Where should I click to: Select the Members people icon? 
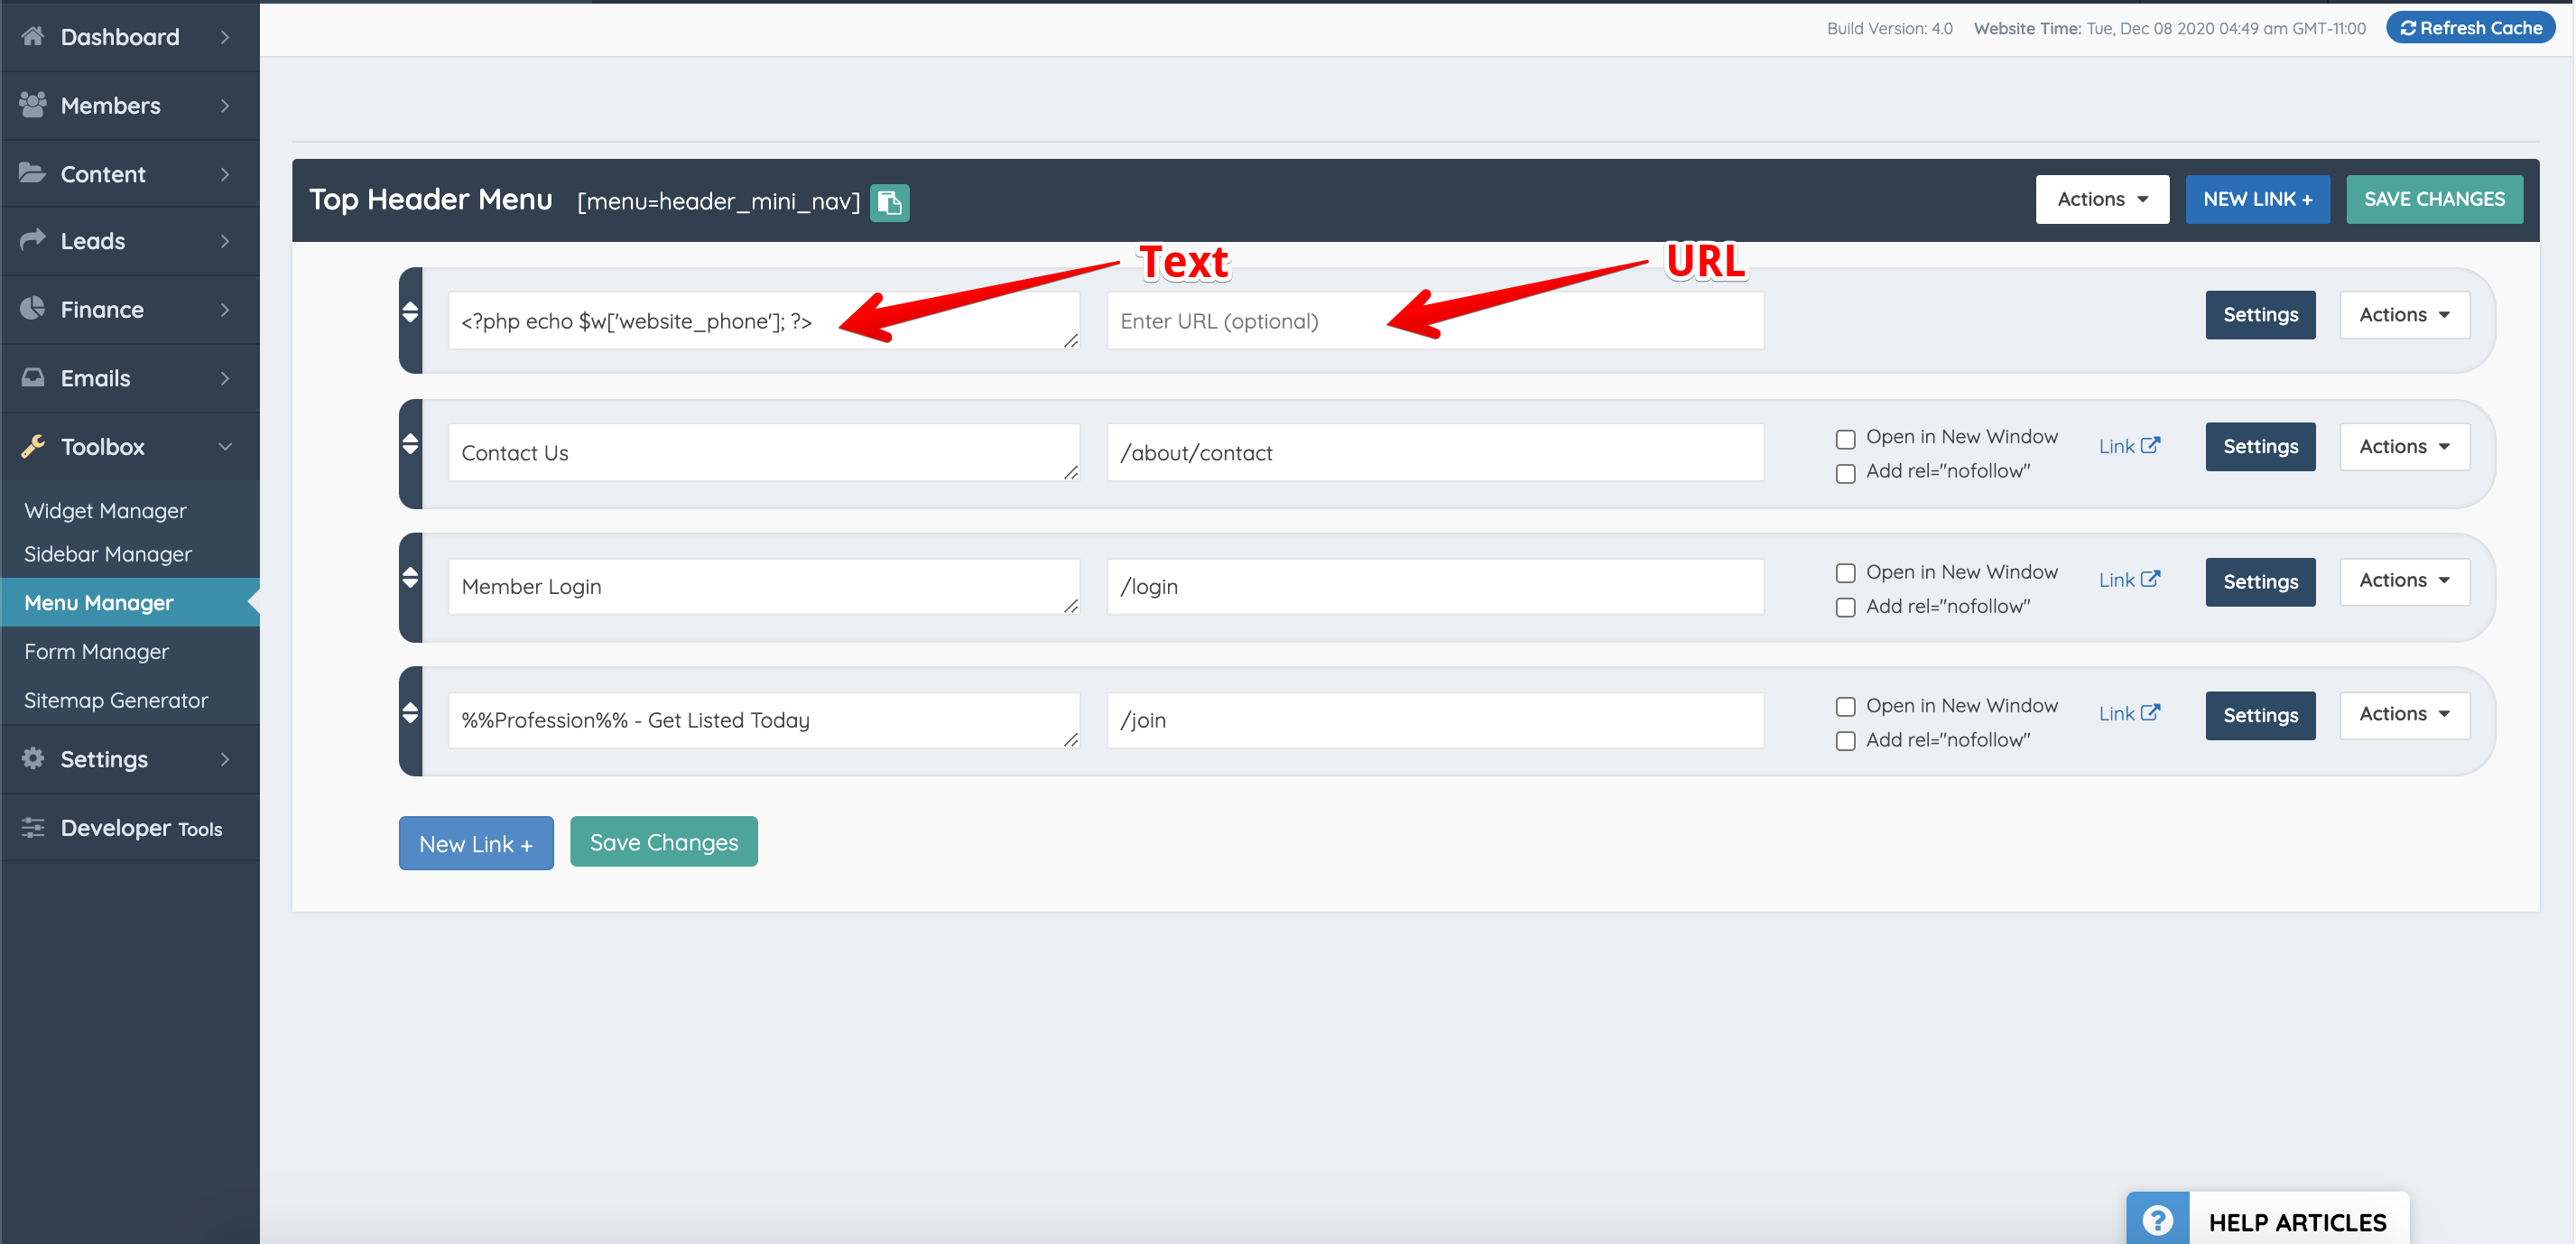[x=32, y=104]
